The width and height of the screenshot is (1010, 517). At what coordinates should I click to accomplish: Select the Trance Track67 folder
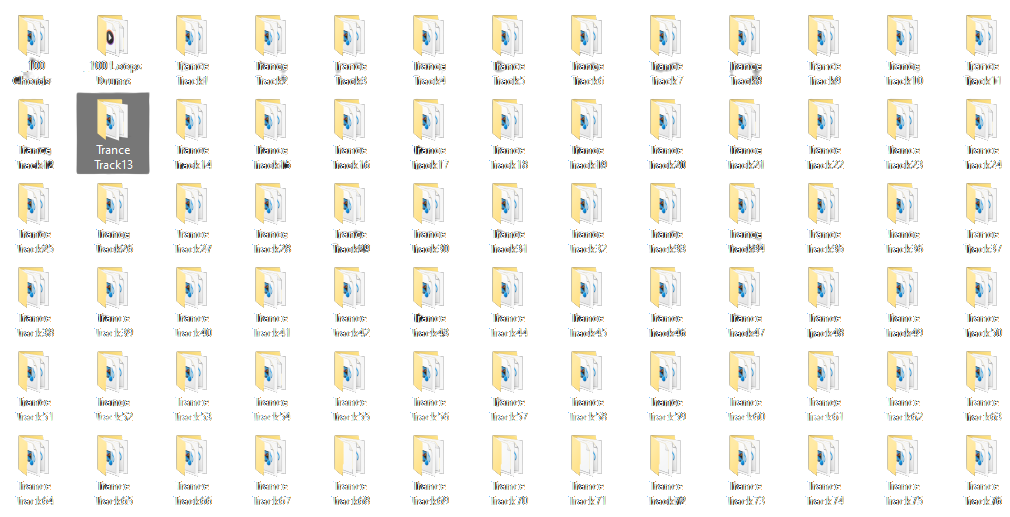(271, 457)
